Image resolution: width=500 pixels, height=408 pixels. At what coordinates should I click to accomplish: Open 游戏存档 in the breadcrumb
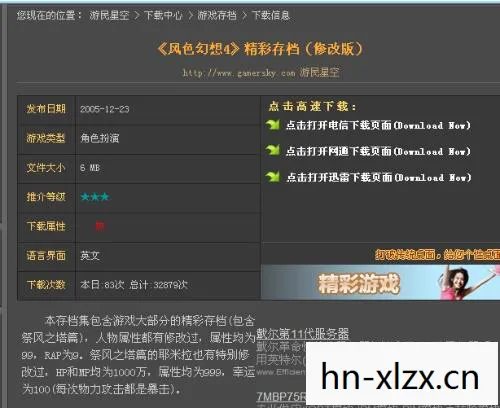coord(217,15)
